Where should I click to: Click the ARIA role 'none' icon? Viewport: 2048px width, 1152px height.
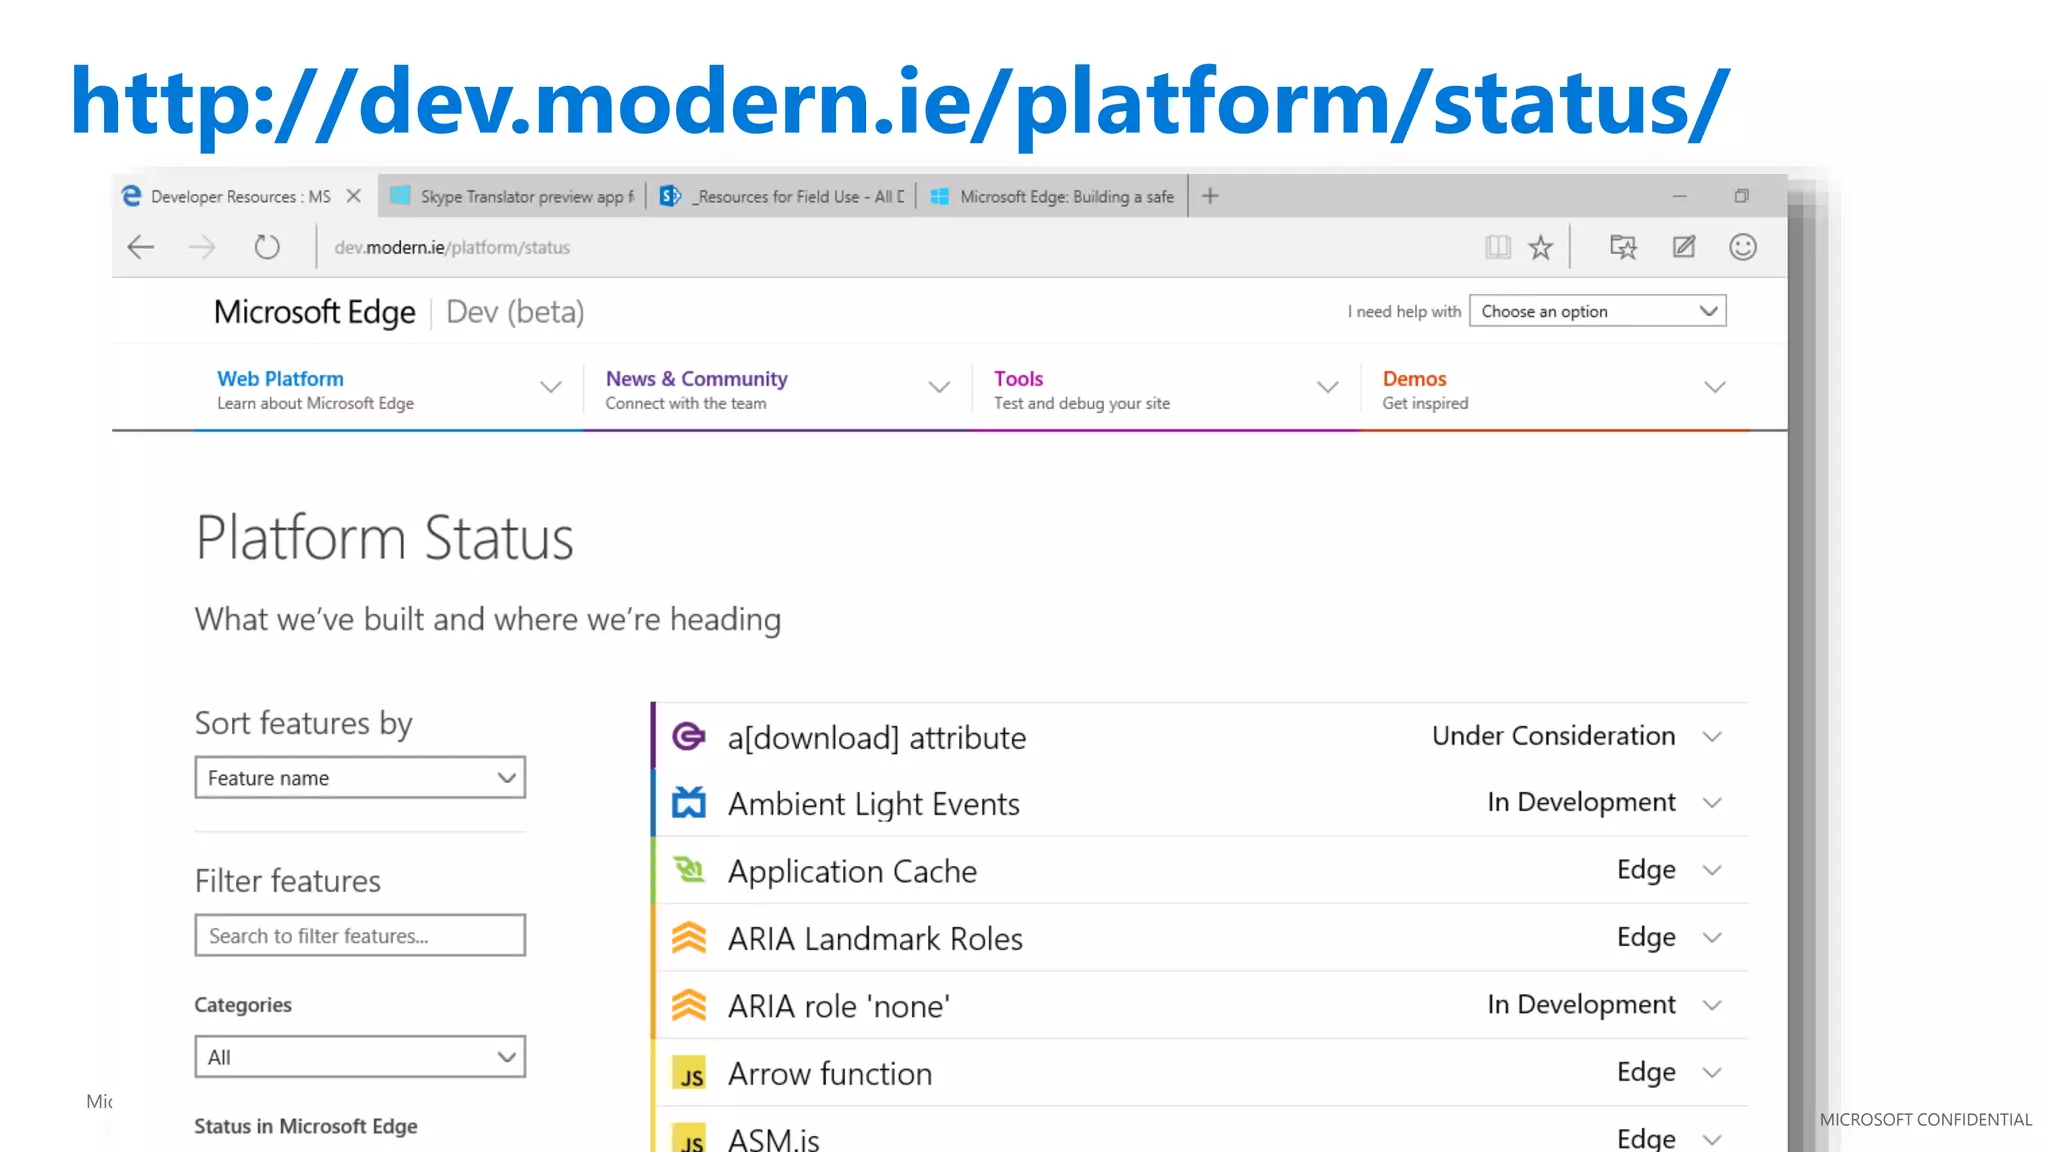688,1005
